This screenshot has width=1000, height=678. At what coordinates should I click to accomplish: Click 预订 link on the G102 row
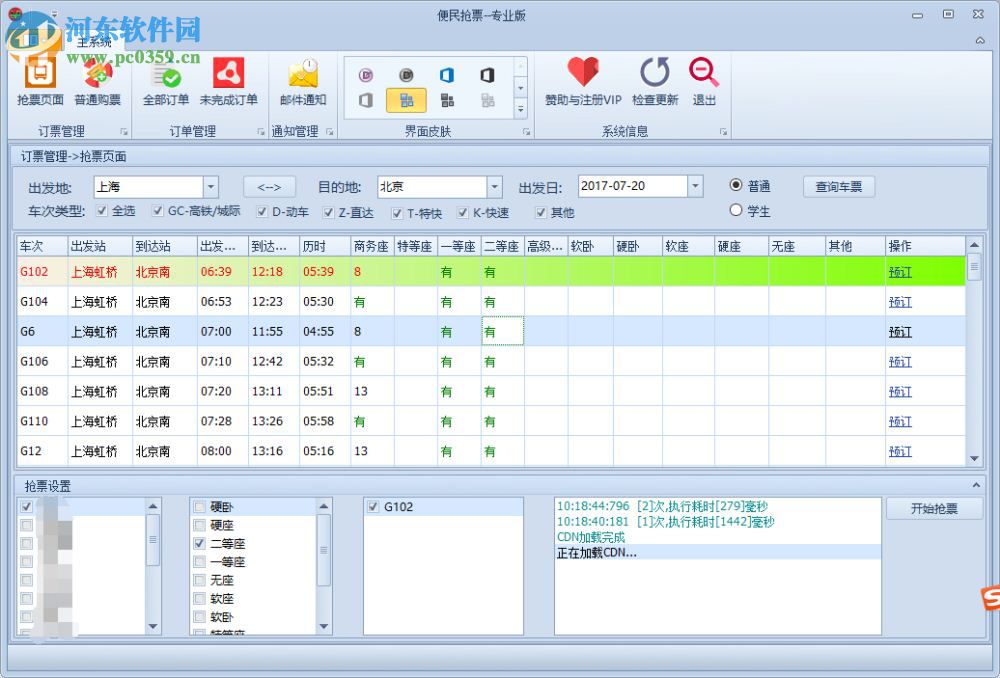[x=899, y=271]
